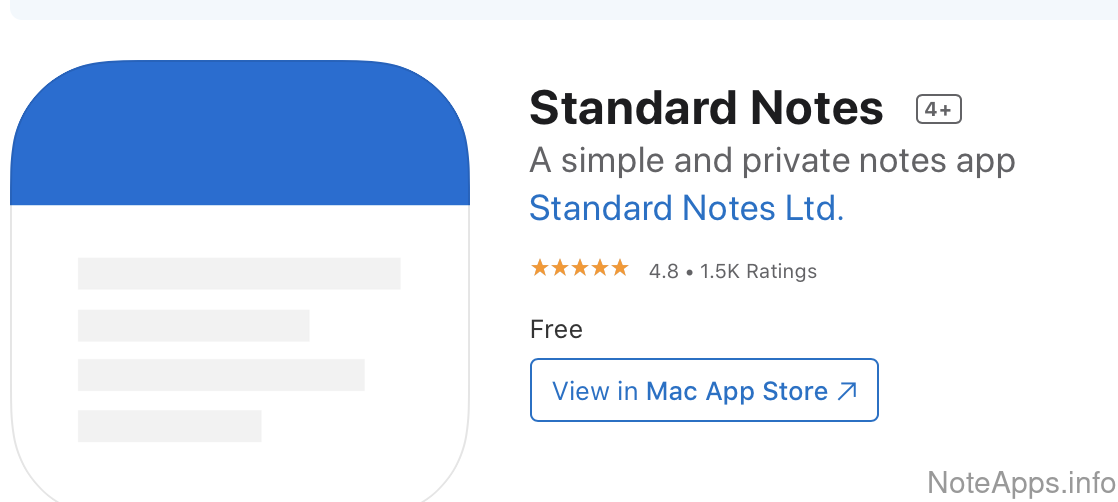The height and width of the screenshot is (502, 1118).
Task: Click the arrow icon in the Mac App Store button
Action: point(847,391)
